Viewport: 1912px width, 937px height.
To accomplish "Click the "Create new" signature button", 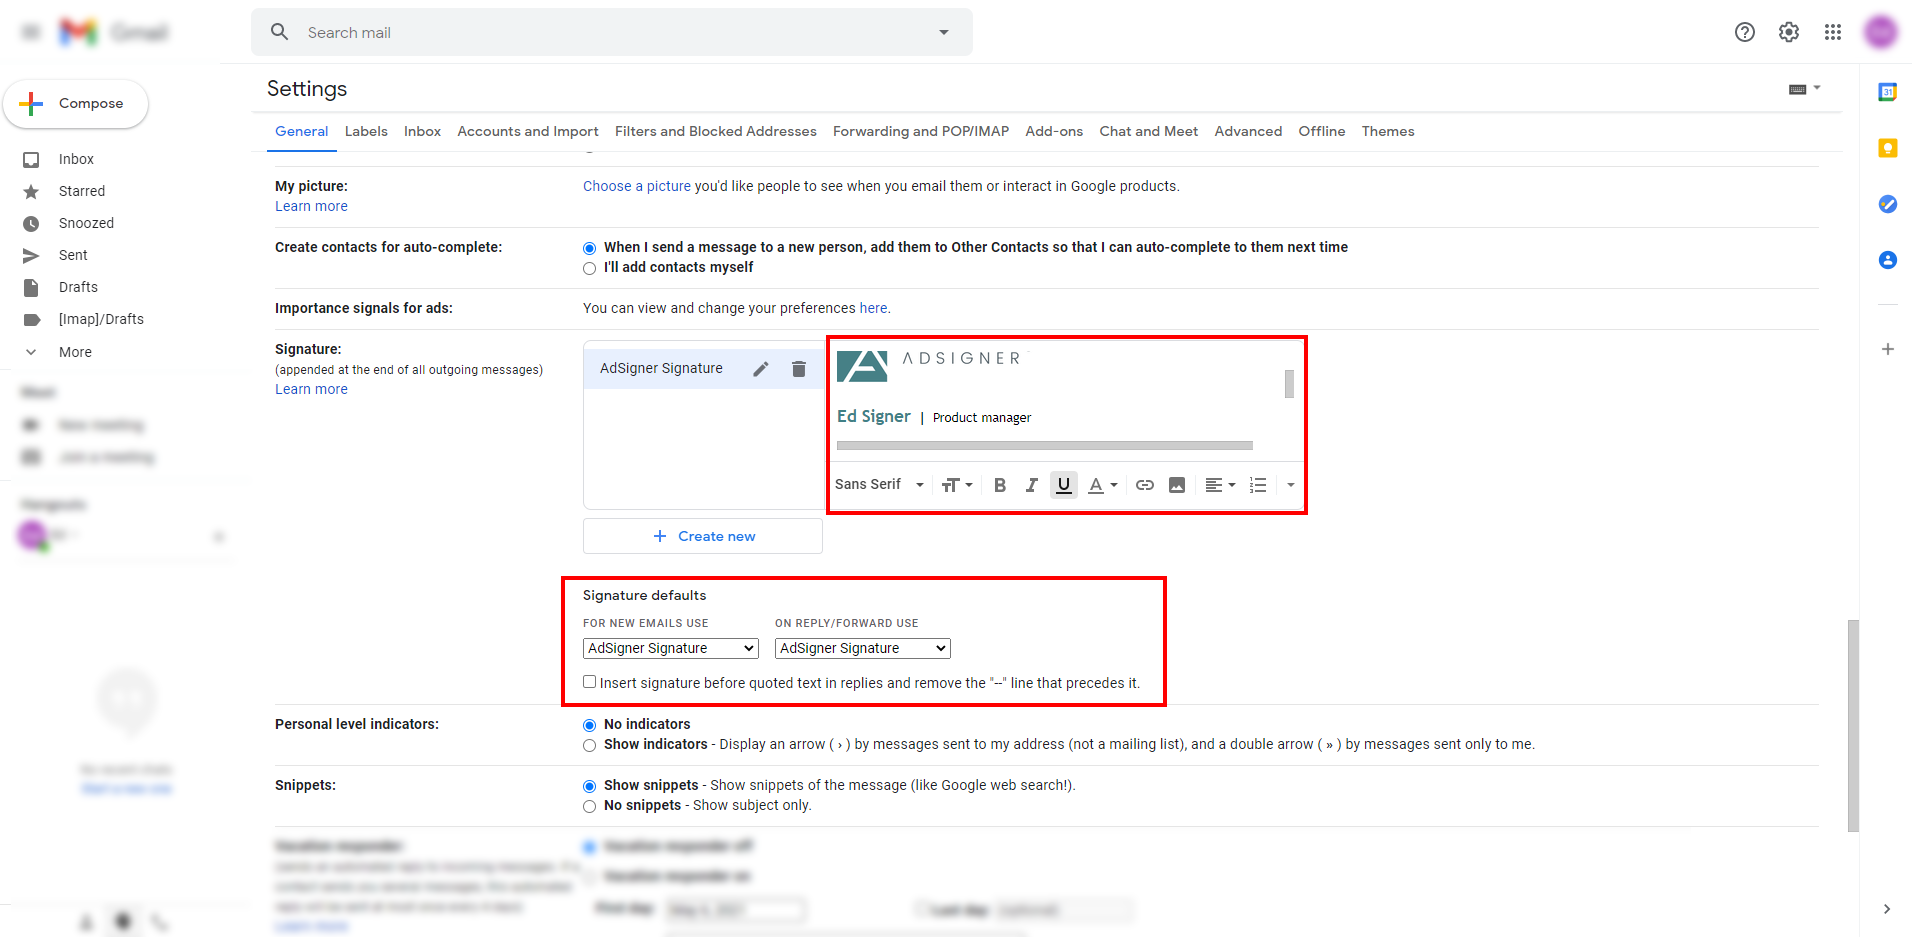I will tap(703, 536).
